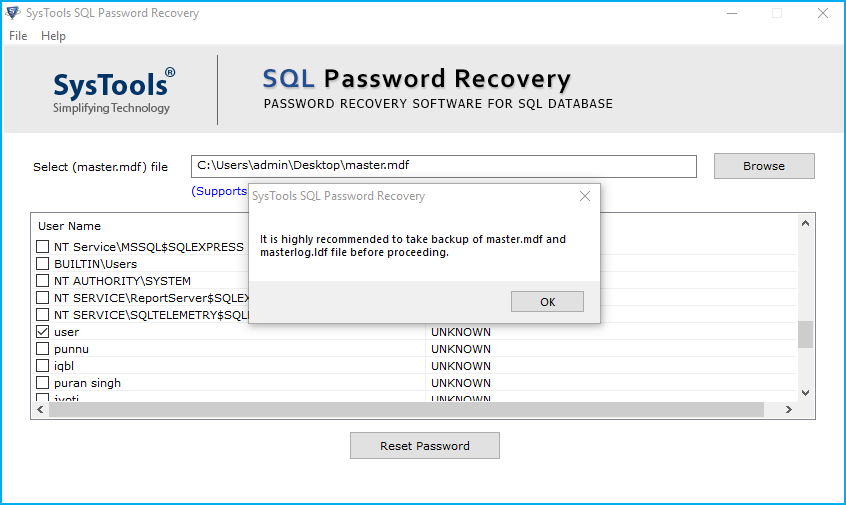Image resolution: width=846 pixels, height=505 pixels.
Task: Click the BUILTIN\Users name text
Action: (95, 264)
